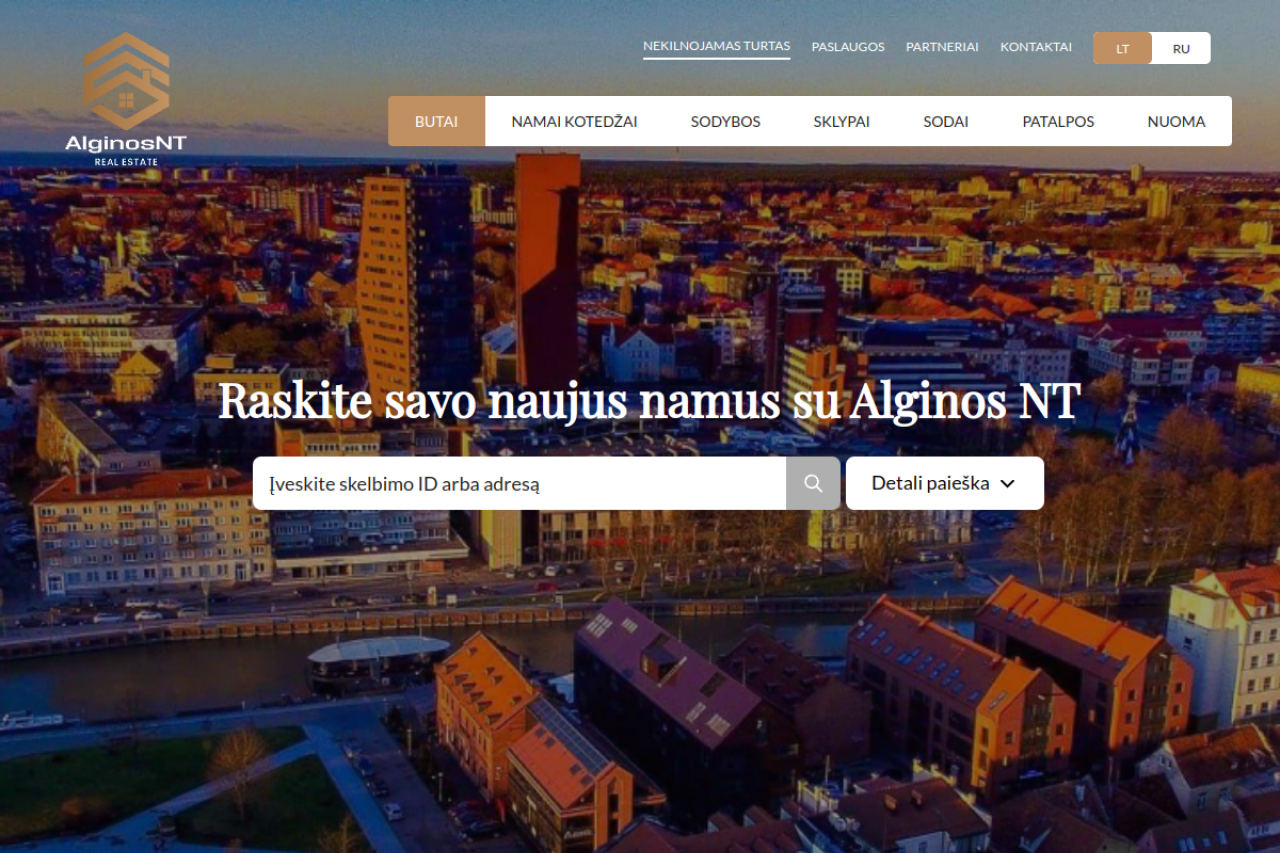Select the Sodybos category tab
The height and width of the screenshot is (853, 1280).
pyautogui.click(x=725, y=121)
